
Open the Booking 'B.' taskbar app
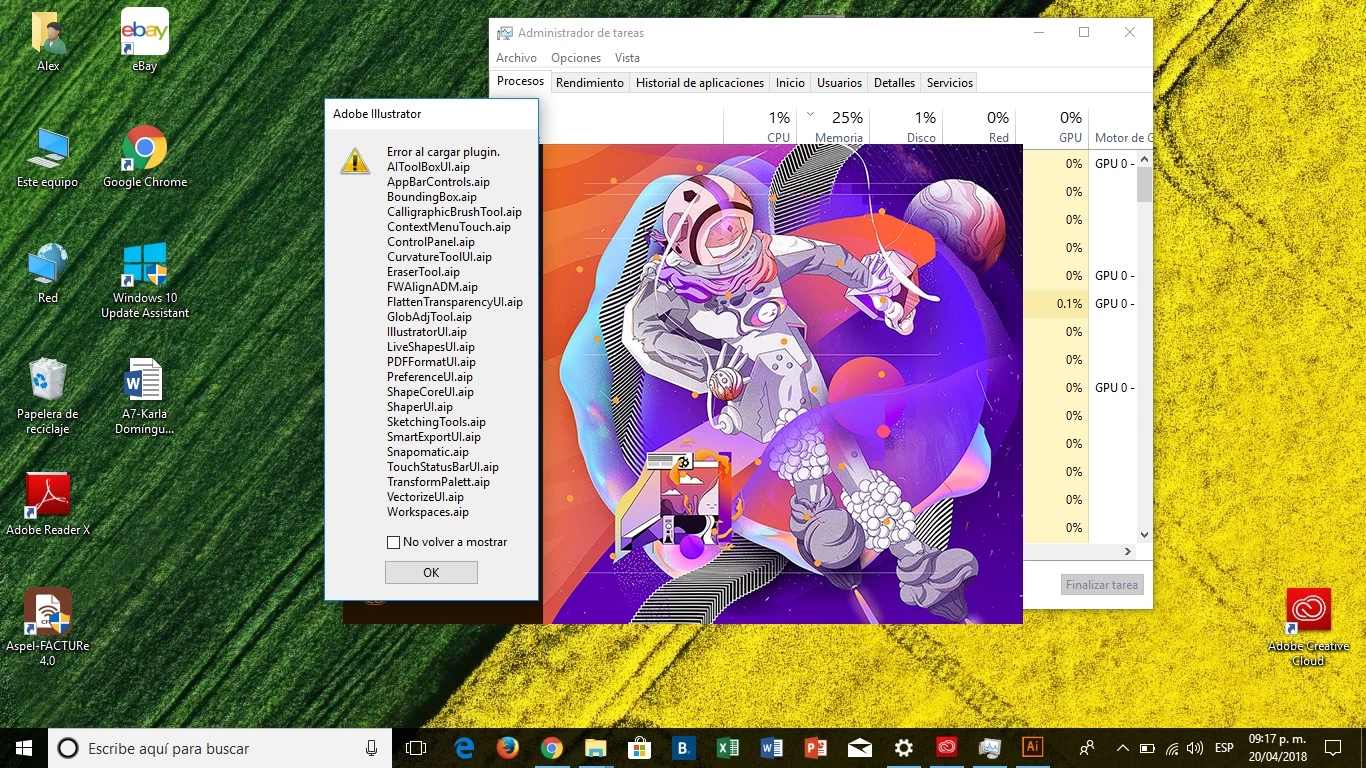click(684, 748)
